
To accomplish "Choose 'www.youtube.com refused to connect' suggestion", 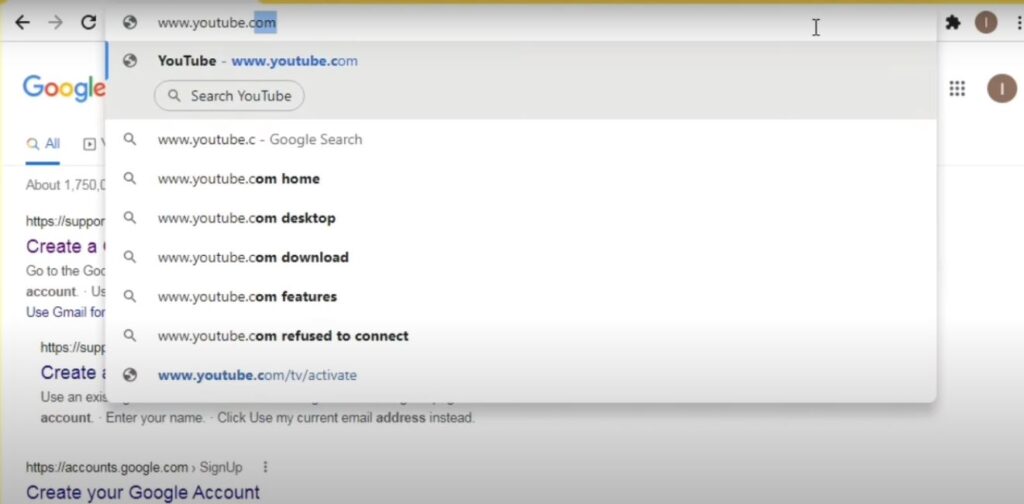I will pos(520,336).
